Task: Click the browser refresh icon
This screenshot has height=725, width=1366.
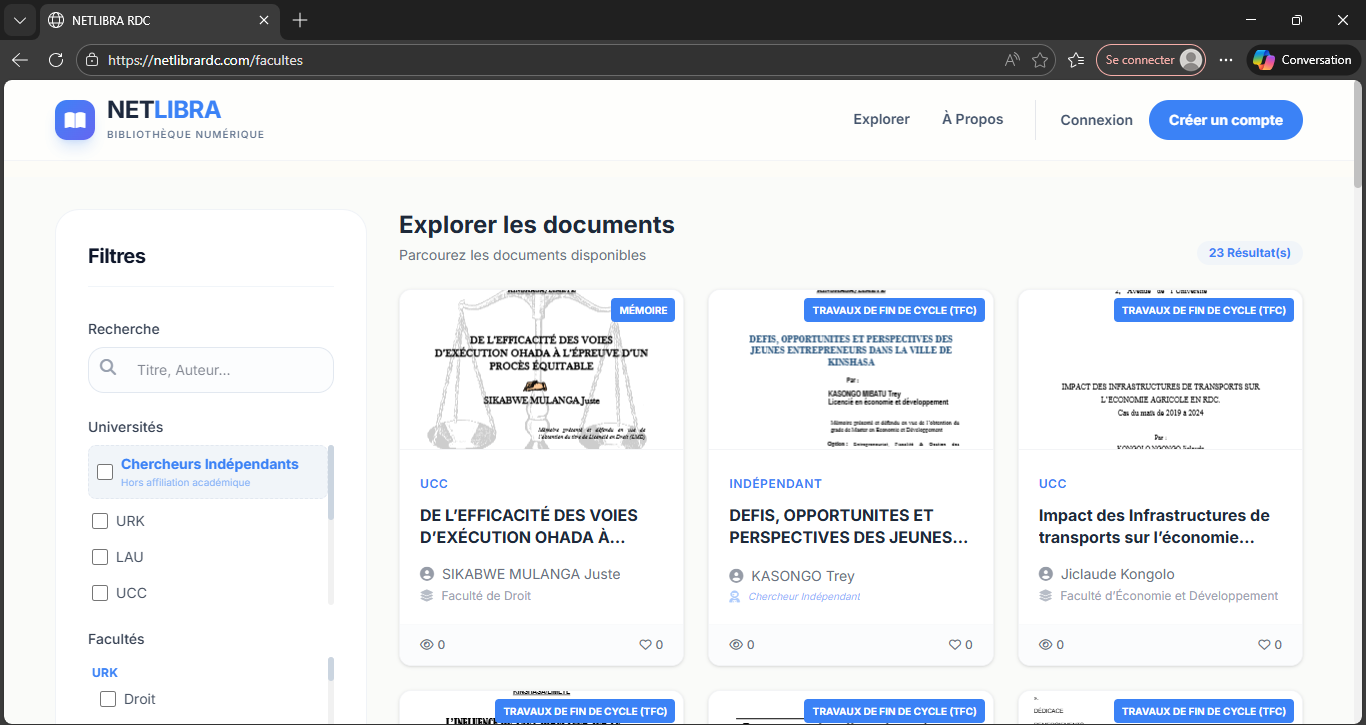Action: pyautogui.click(x=56, y=60)
